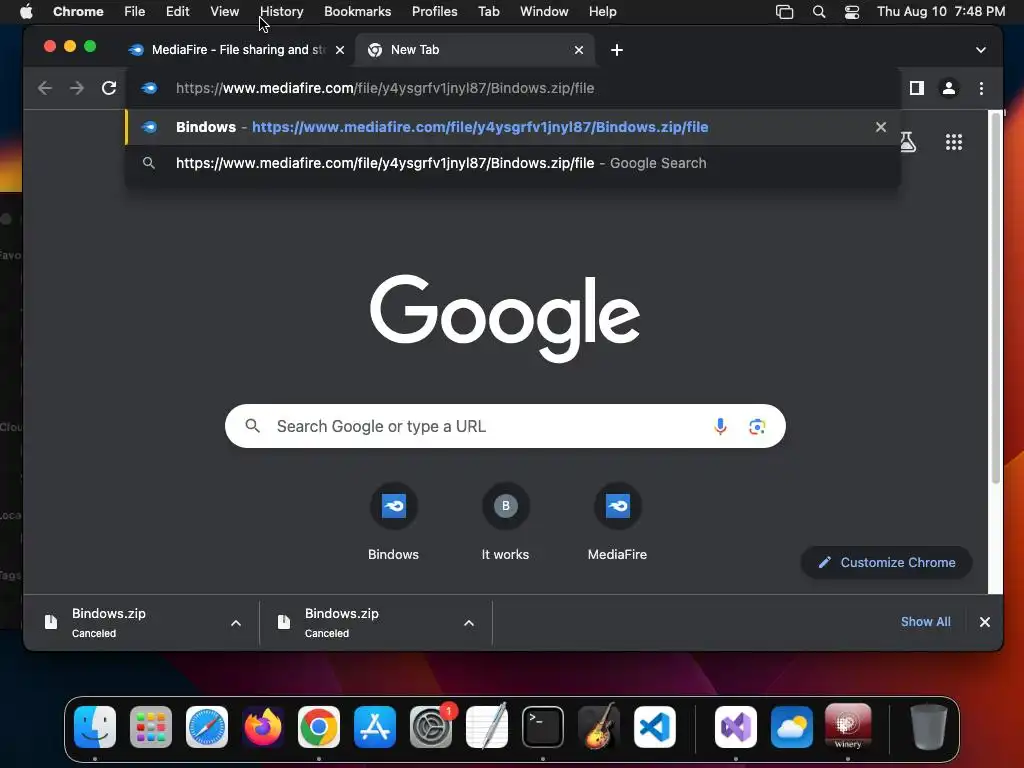Remove the Bindows suggestion with its X
This screenshot has height=768, width=1024.
click(x=880, y=127)
